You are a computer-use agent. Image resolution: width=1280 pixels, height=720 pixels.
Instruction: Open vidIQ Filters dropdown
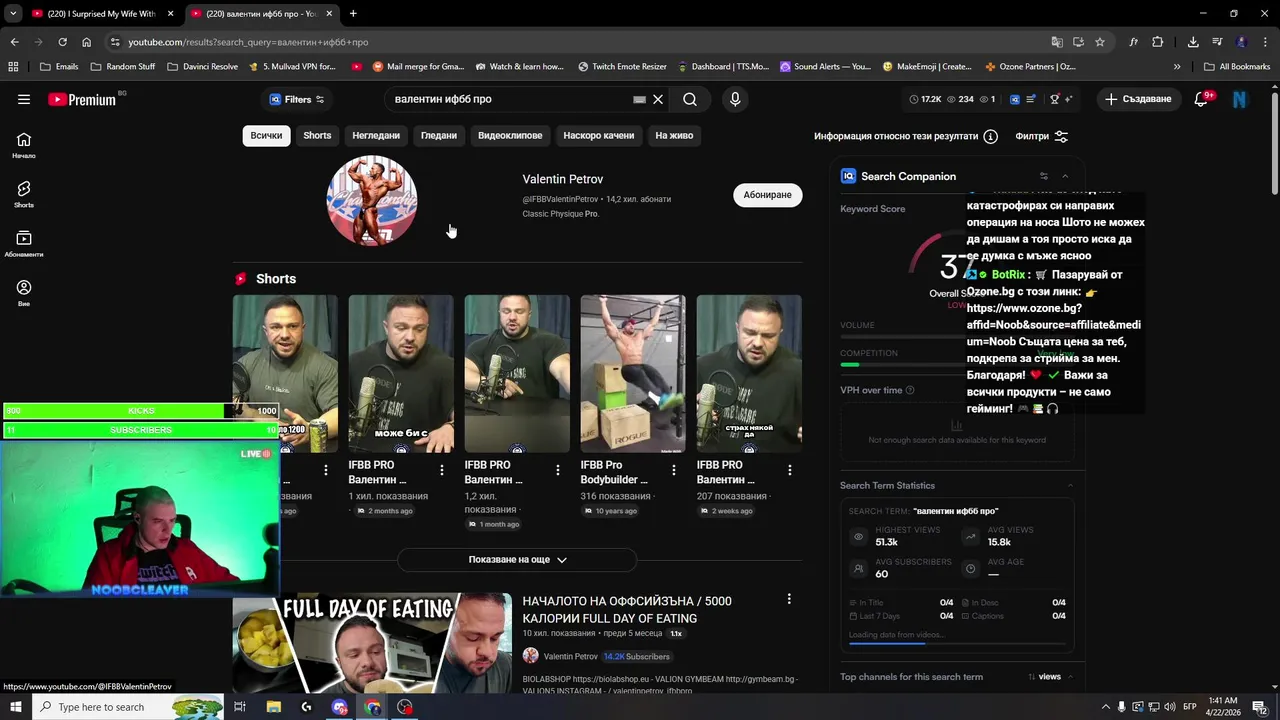(x=297, y=99)
